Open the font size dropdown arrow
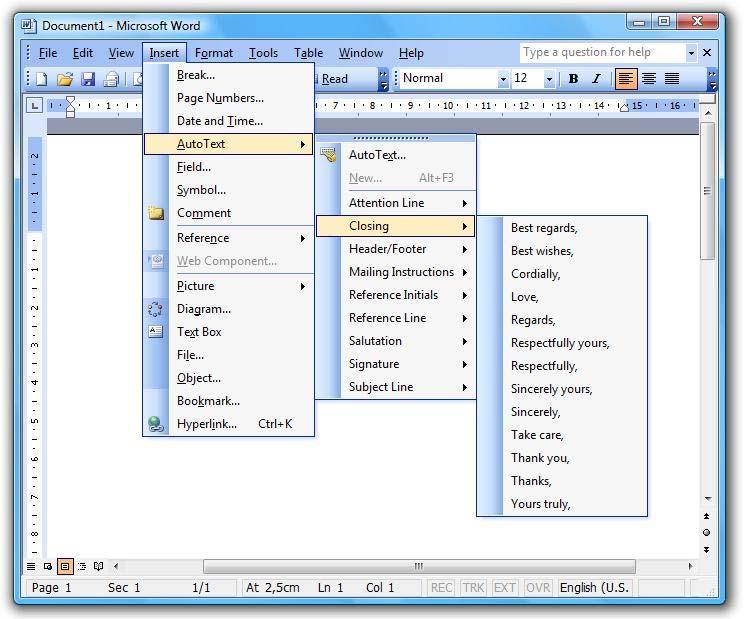Screen dimensions: 744x619 point(549,79)
